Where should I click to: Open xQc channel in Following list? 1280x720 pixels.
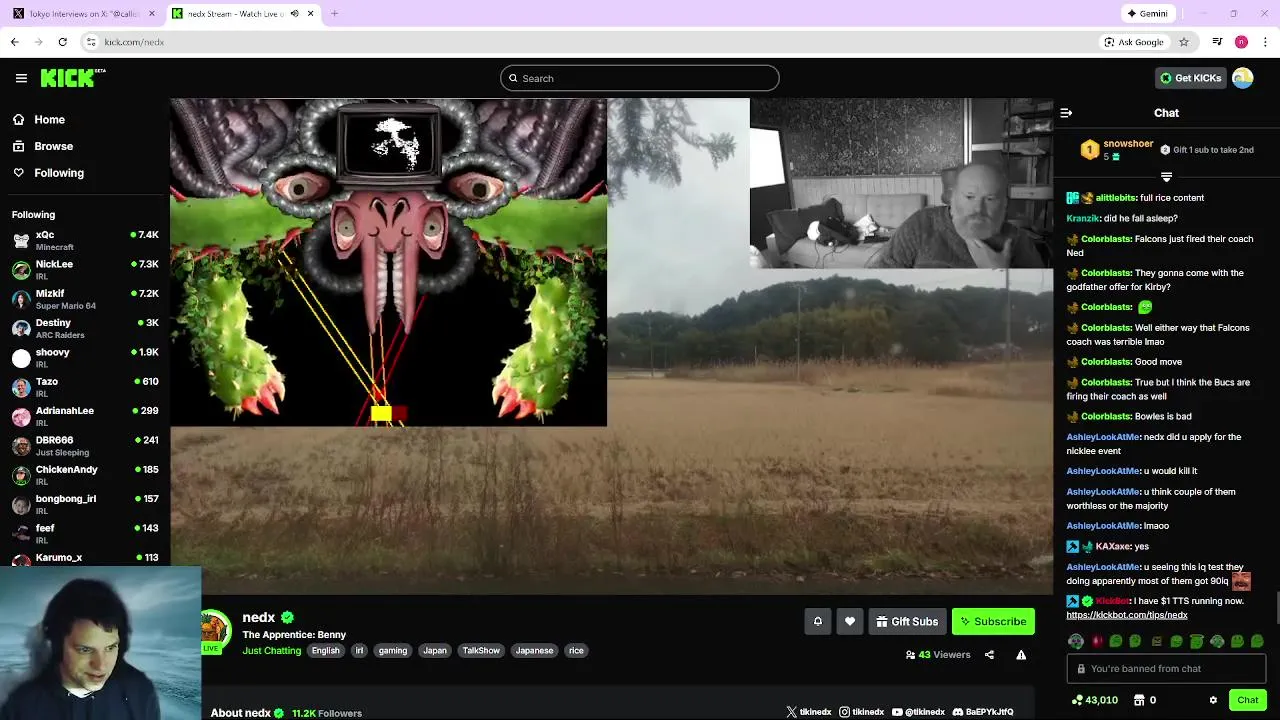pos(85,240)
